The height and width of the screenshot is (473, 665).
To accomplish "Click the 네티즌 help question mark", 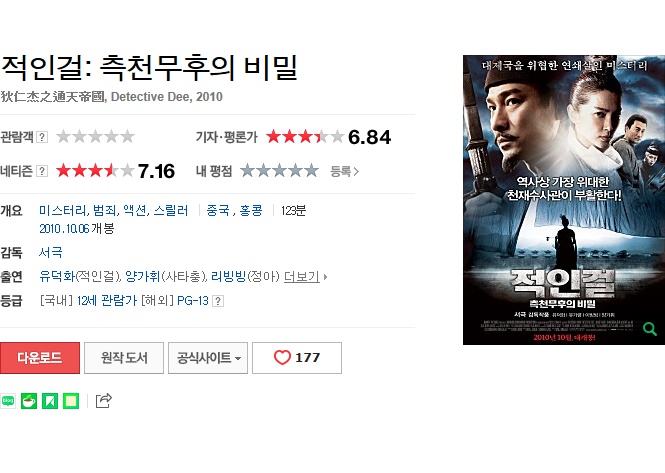I will tap(42, 171).
